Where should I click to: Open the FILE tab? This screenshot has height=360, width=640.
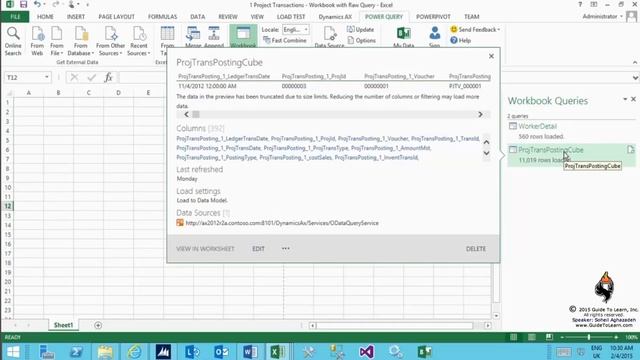(15, 17)
